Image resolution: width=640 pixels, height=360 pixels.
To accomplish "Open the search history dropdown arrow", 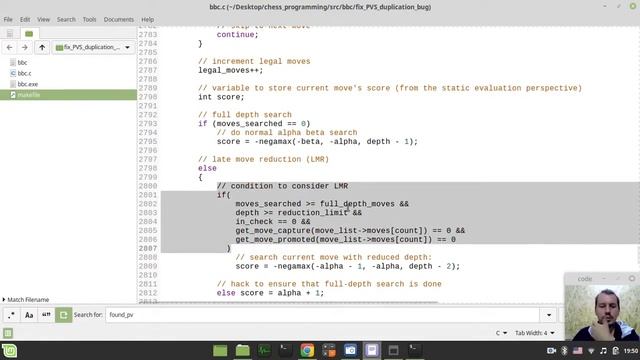I will (549, 315).
